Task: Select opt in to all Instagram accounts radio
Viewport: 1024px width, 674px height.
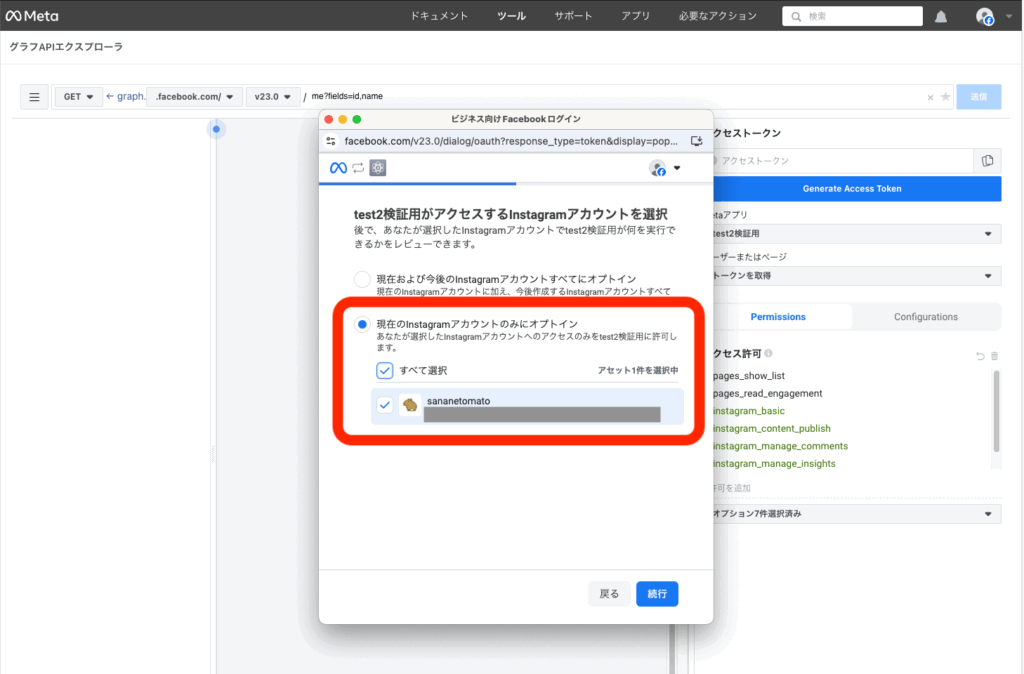Action: pos(362,280)
